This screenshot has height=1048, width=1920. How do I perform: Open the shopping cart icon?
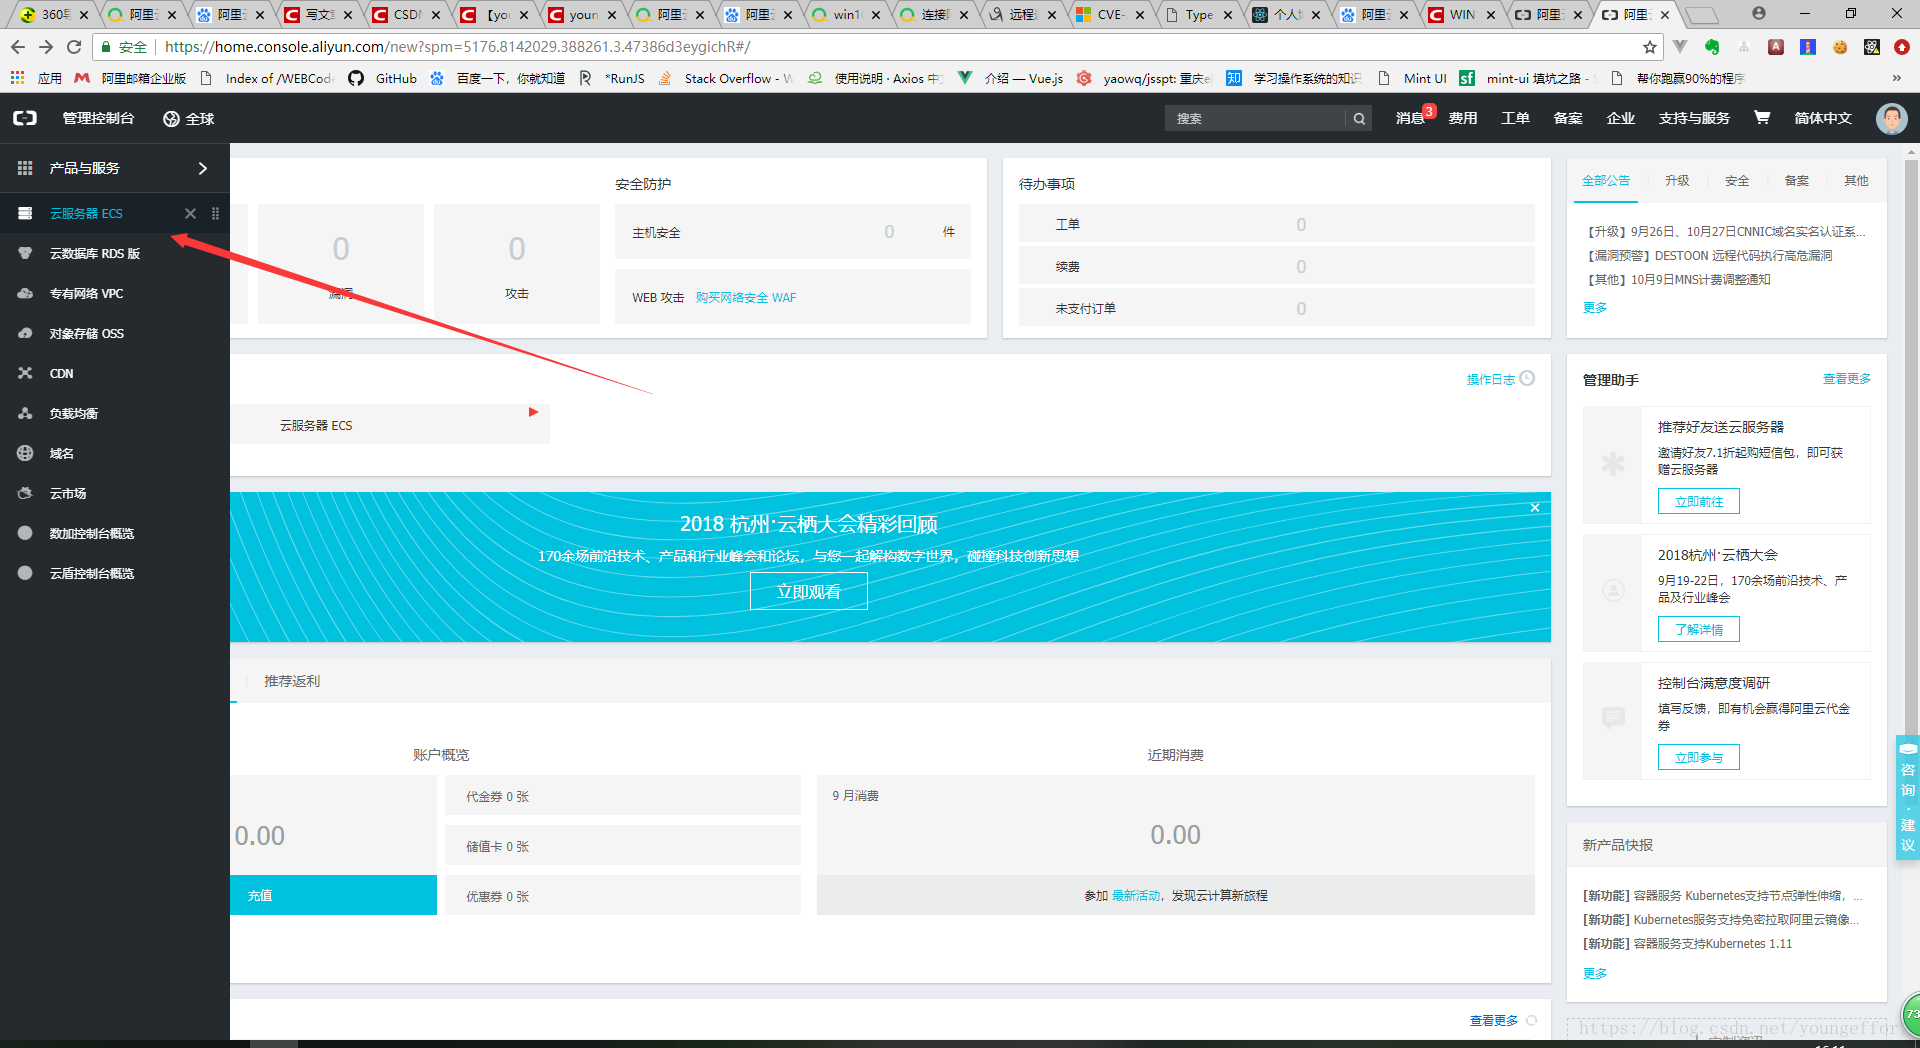coord(1762,118)
